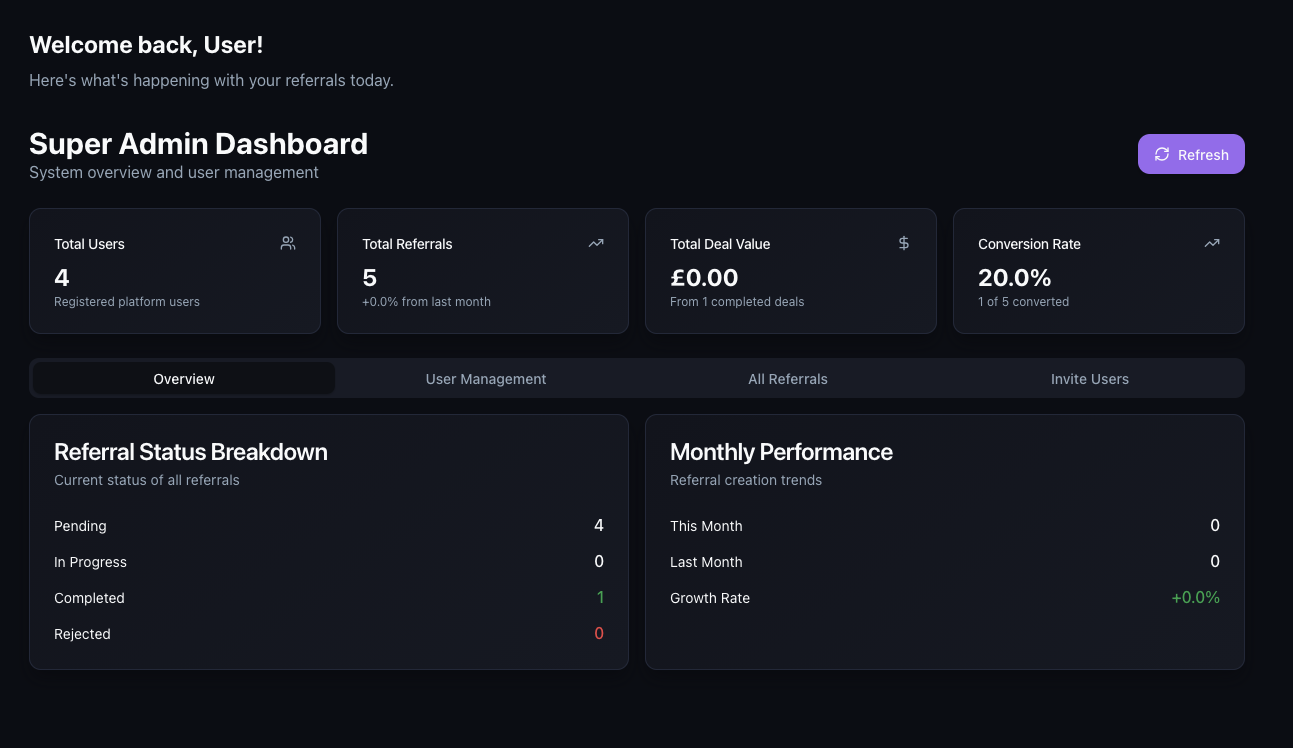1293x748 pixels.
Task: Click the Super Admin Dashboard heading
Action: (x=198, y=144)
